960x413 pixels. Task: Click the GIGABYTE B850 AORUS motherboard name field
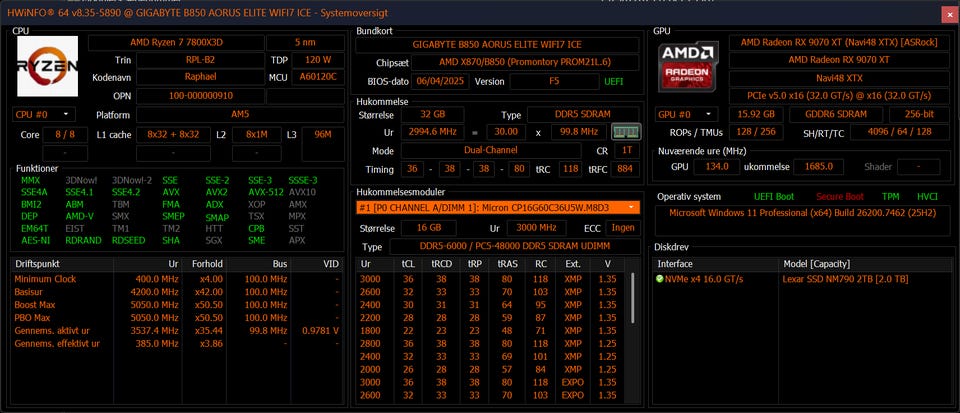[498, 46]
